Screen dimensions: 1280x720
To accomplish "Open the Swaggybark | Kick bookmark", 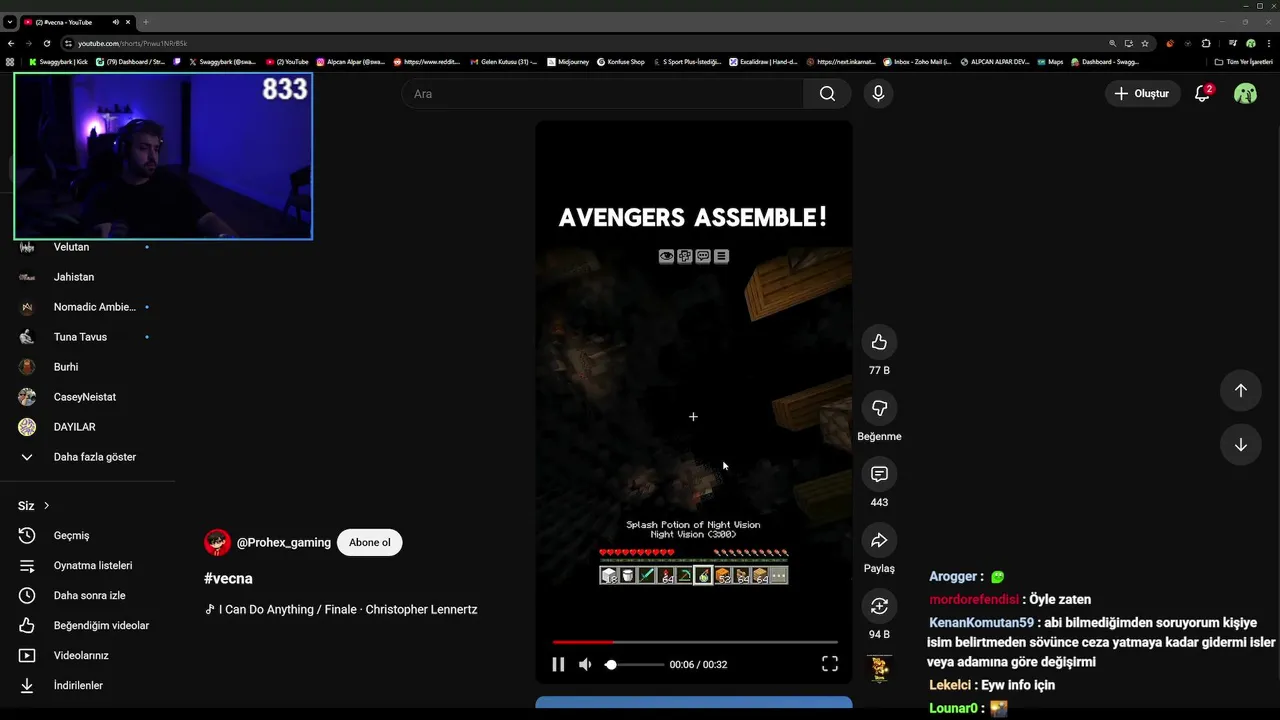I will pyautogui.click(x=59, y=62).
